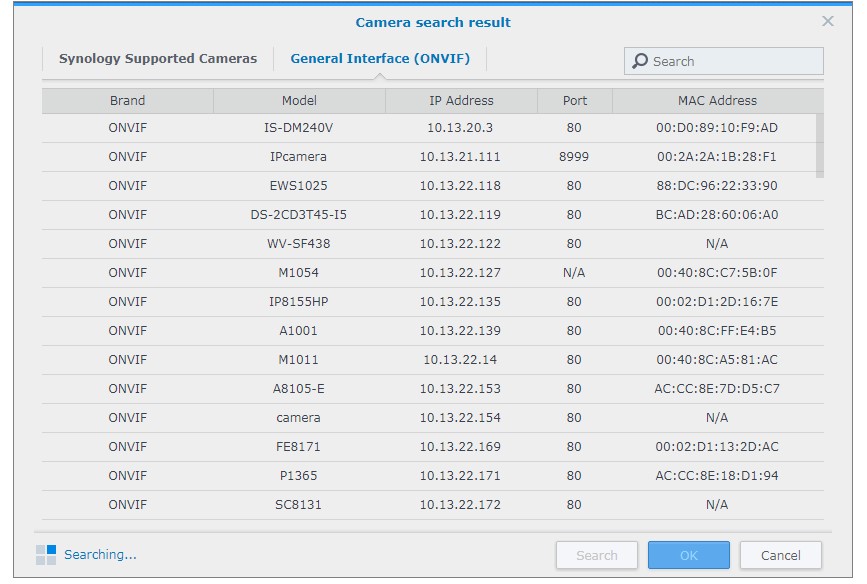Sort by the IP Address column header
The image size is (867, 584).
coord(460,100)
